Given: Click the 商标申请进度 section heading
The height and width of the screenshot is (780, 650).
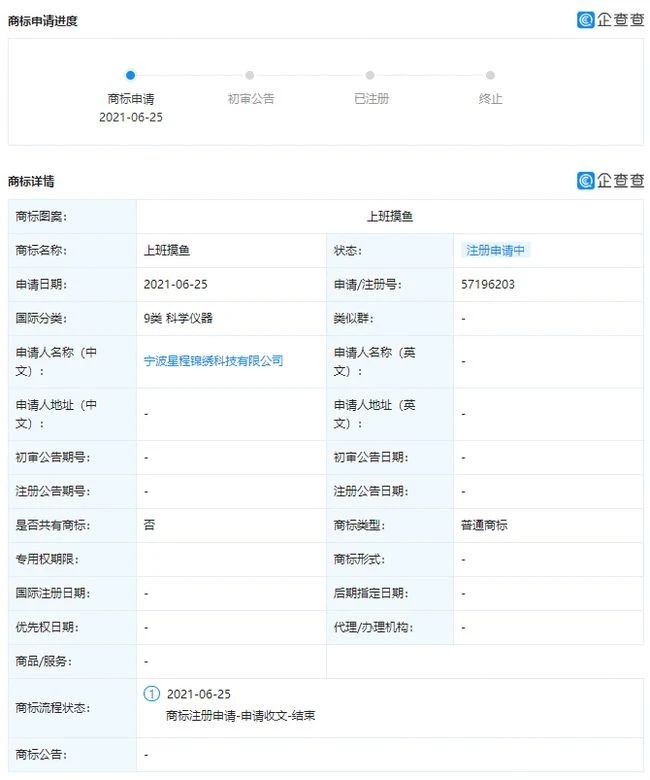Looking at the screenshot, I should 43,21.
